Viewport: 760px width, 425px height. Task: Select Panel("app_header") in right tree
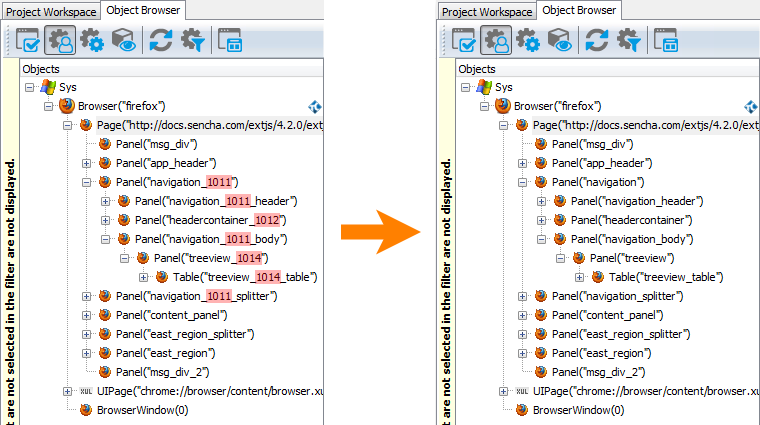tap(602, 163)
